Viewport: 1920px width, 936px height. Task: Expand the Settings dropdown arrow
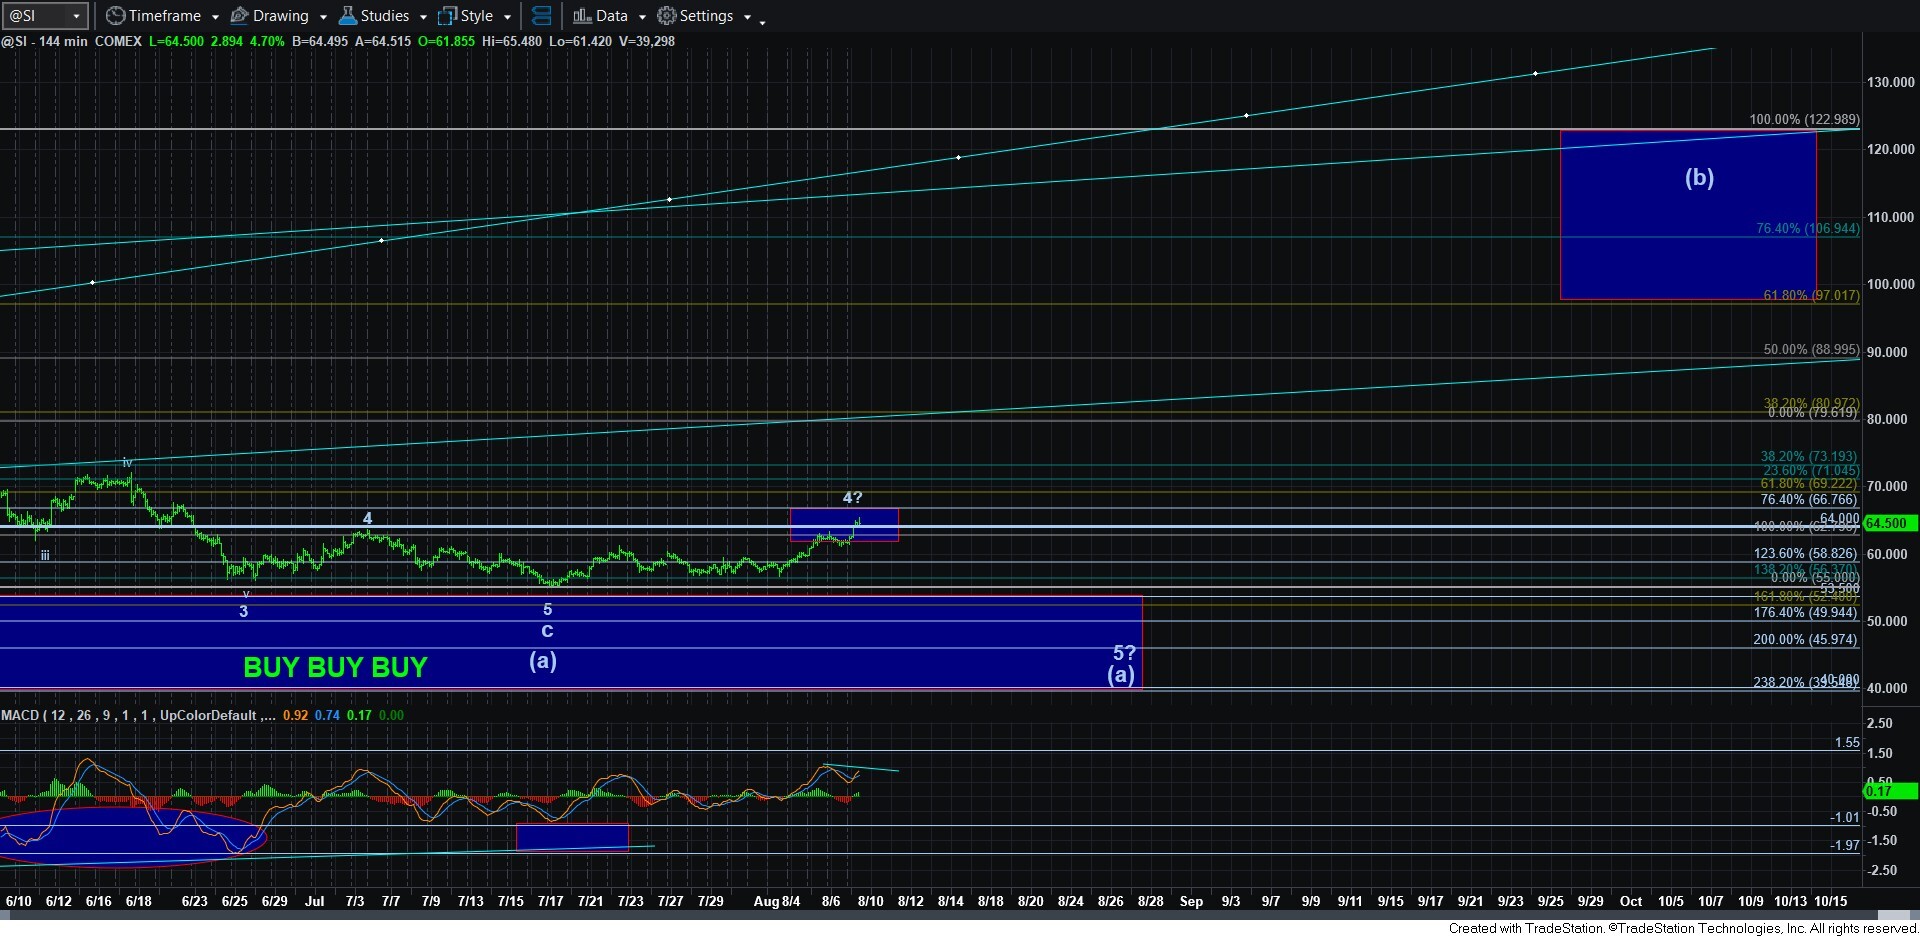pyautogui.click(x=747, y=17)
